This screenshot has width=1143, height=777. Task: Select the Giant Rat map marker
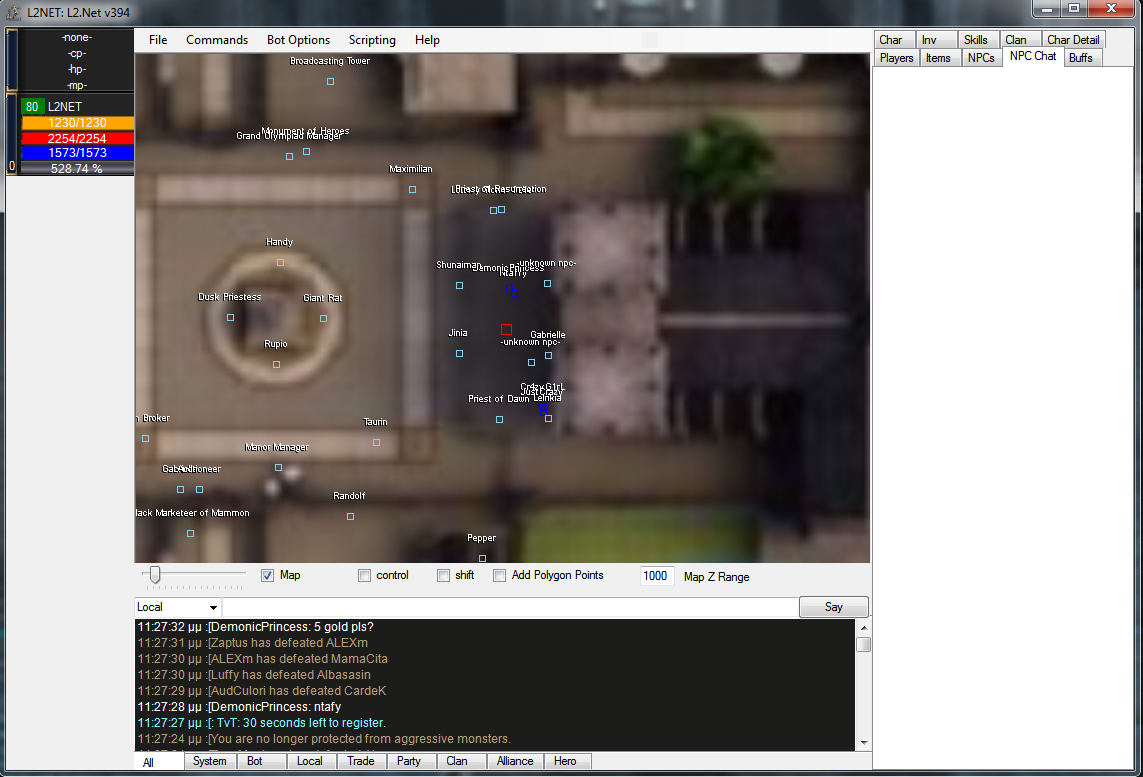coord(324,319)
